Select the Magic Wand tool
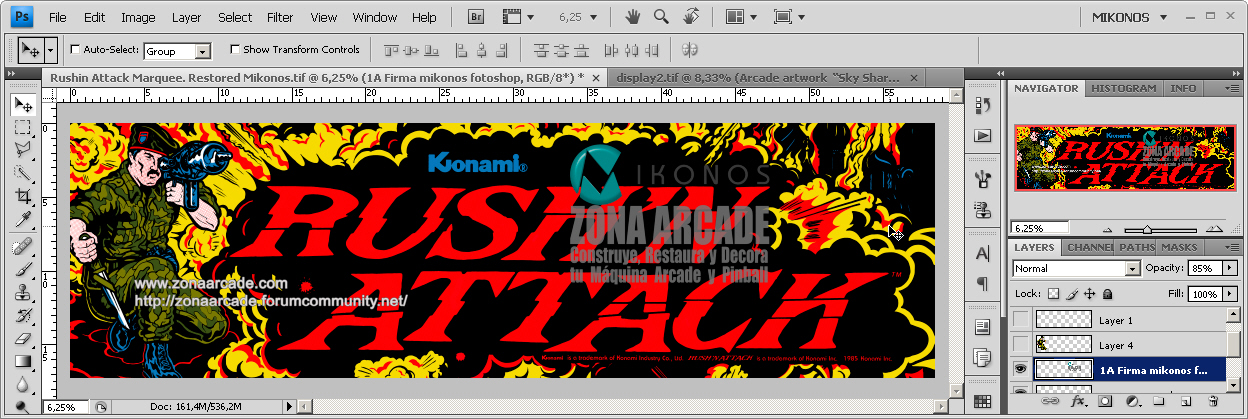Image resolution: width=1248 pixels, height=419 pixels. tap(22, 173)
